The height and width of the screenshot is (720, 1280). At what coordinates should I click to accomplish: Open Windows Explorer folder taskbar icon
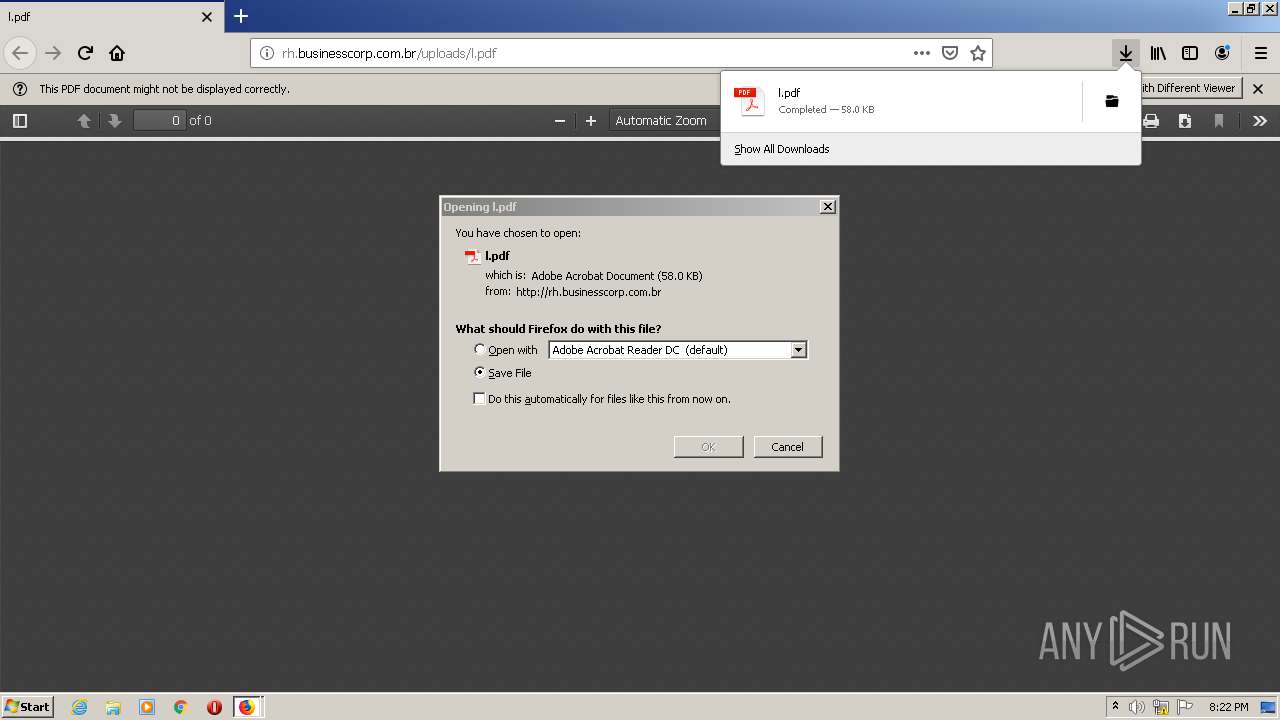(113, 707)
